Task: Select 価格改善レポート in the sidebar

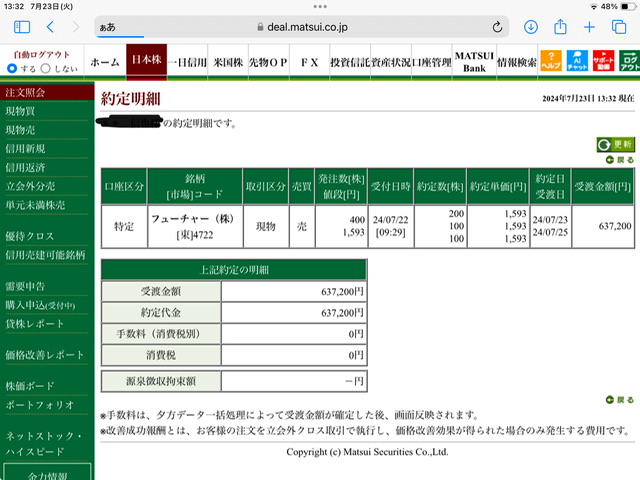Action: 44,355
